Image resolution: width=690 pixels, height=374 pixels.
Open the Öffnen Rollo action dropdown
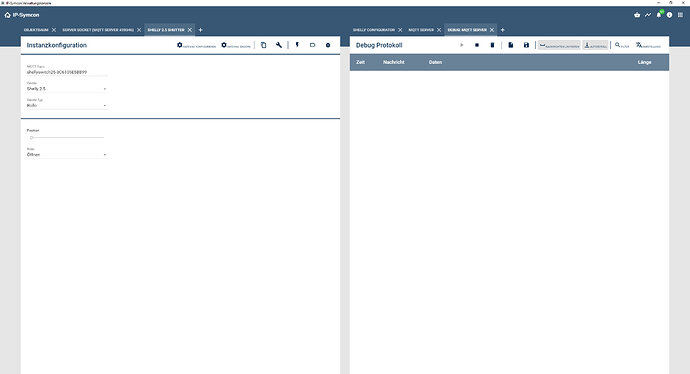point(67,154)
